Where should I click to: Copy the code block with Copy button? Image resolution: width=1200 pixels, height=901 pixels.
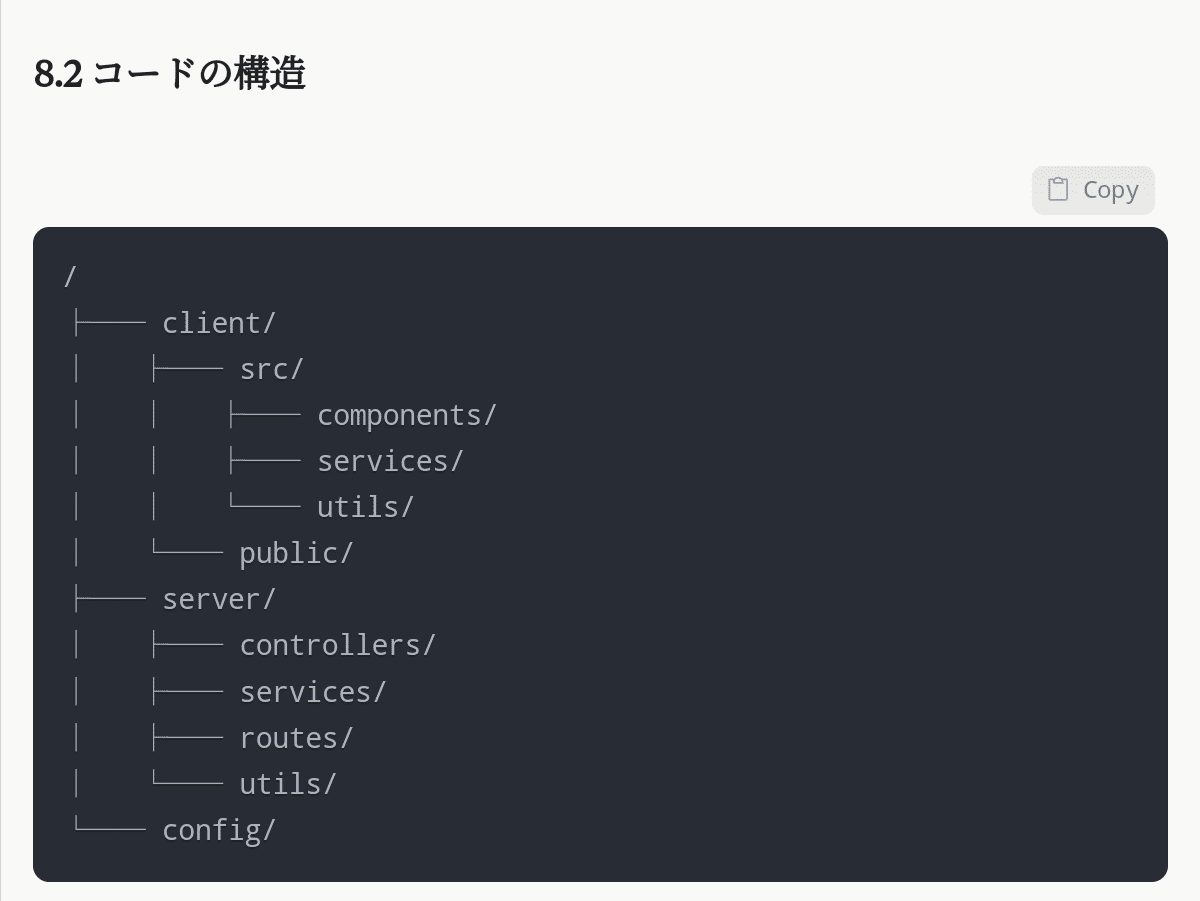coord(1093,190)
